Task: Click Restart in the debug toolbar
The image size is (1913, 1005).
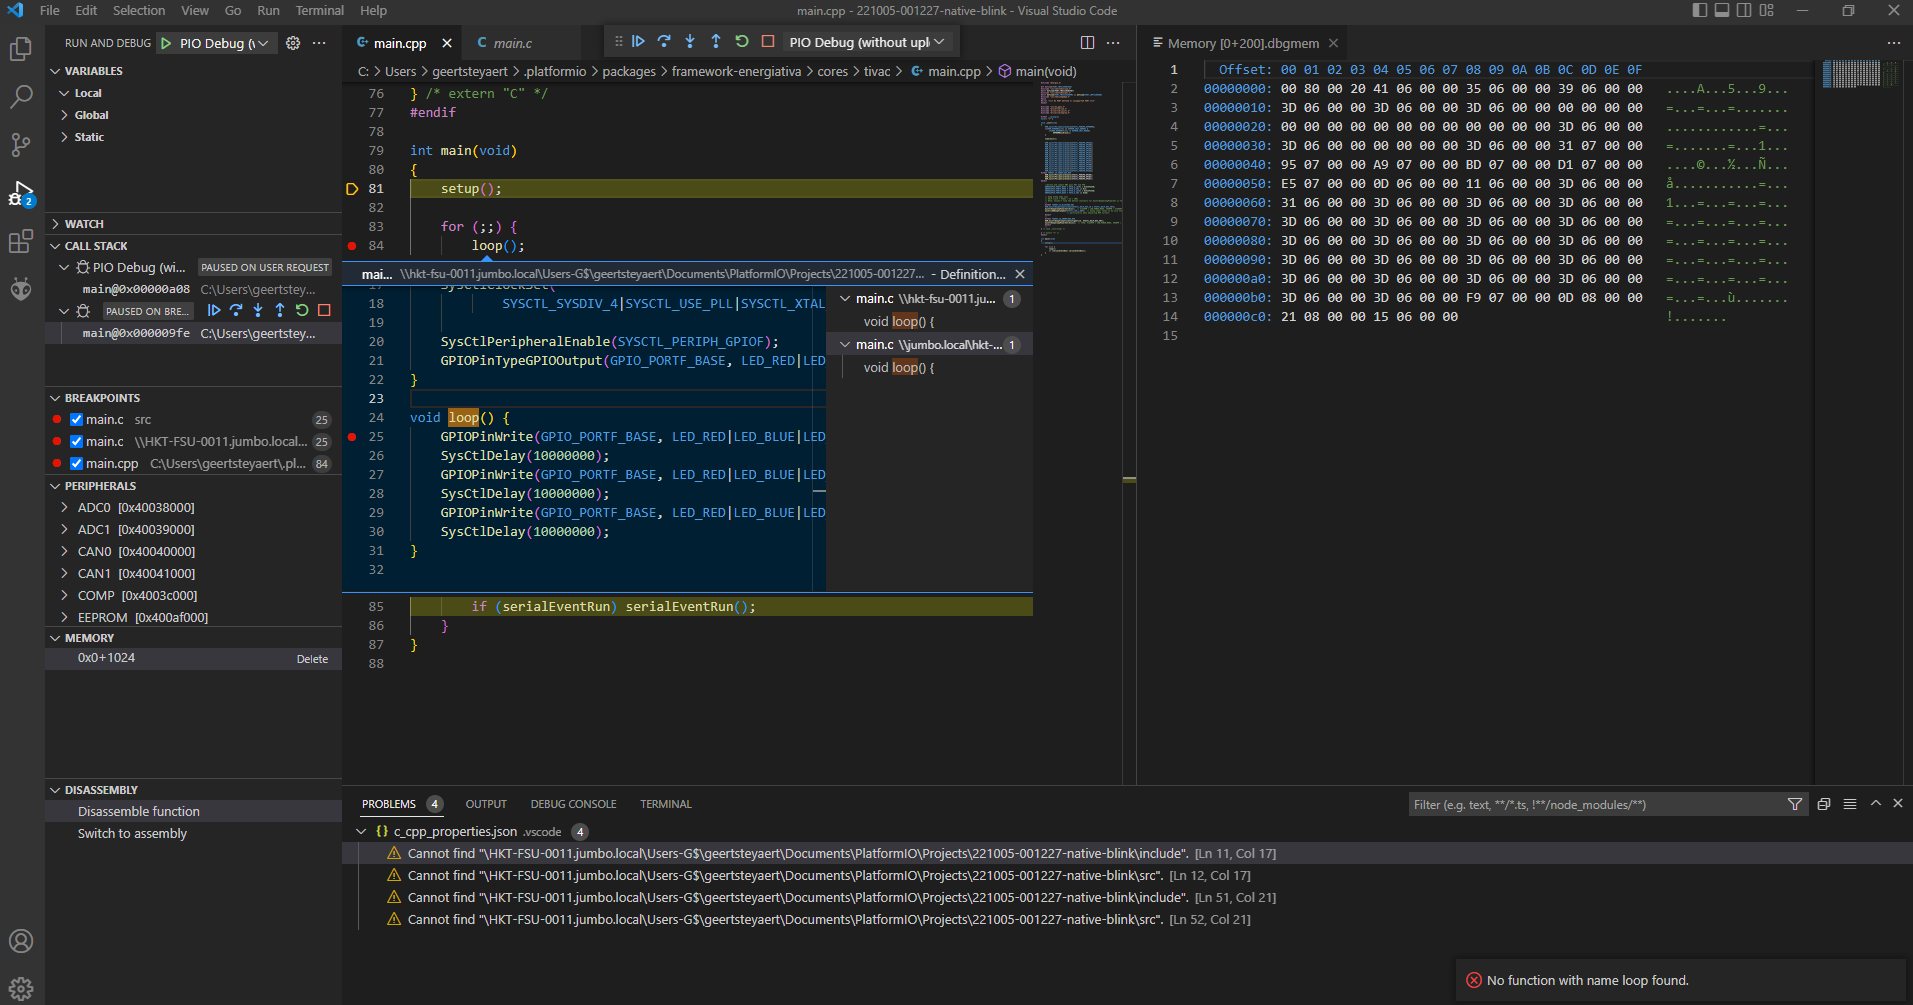Action: tap(742, 42)
